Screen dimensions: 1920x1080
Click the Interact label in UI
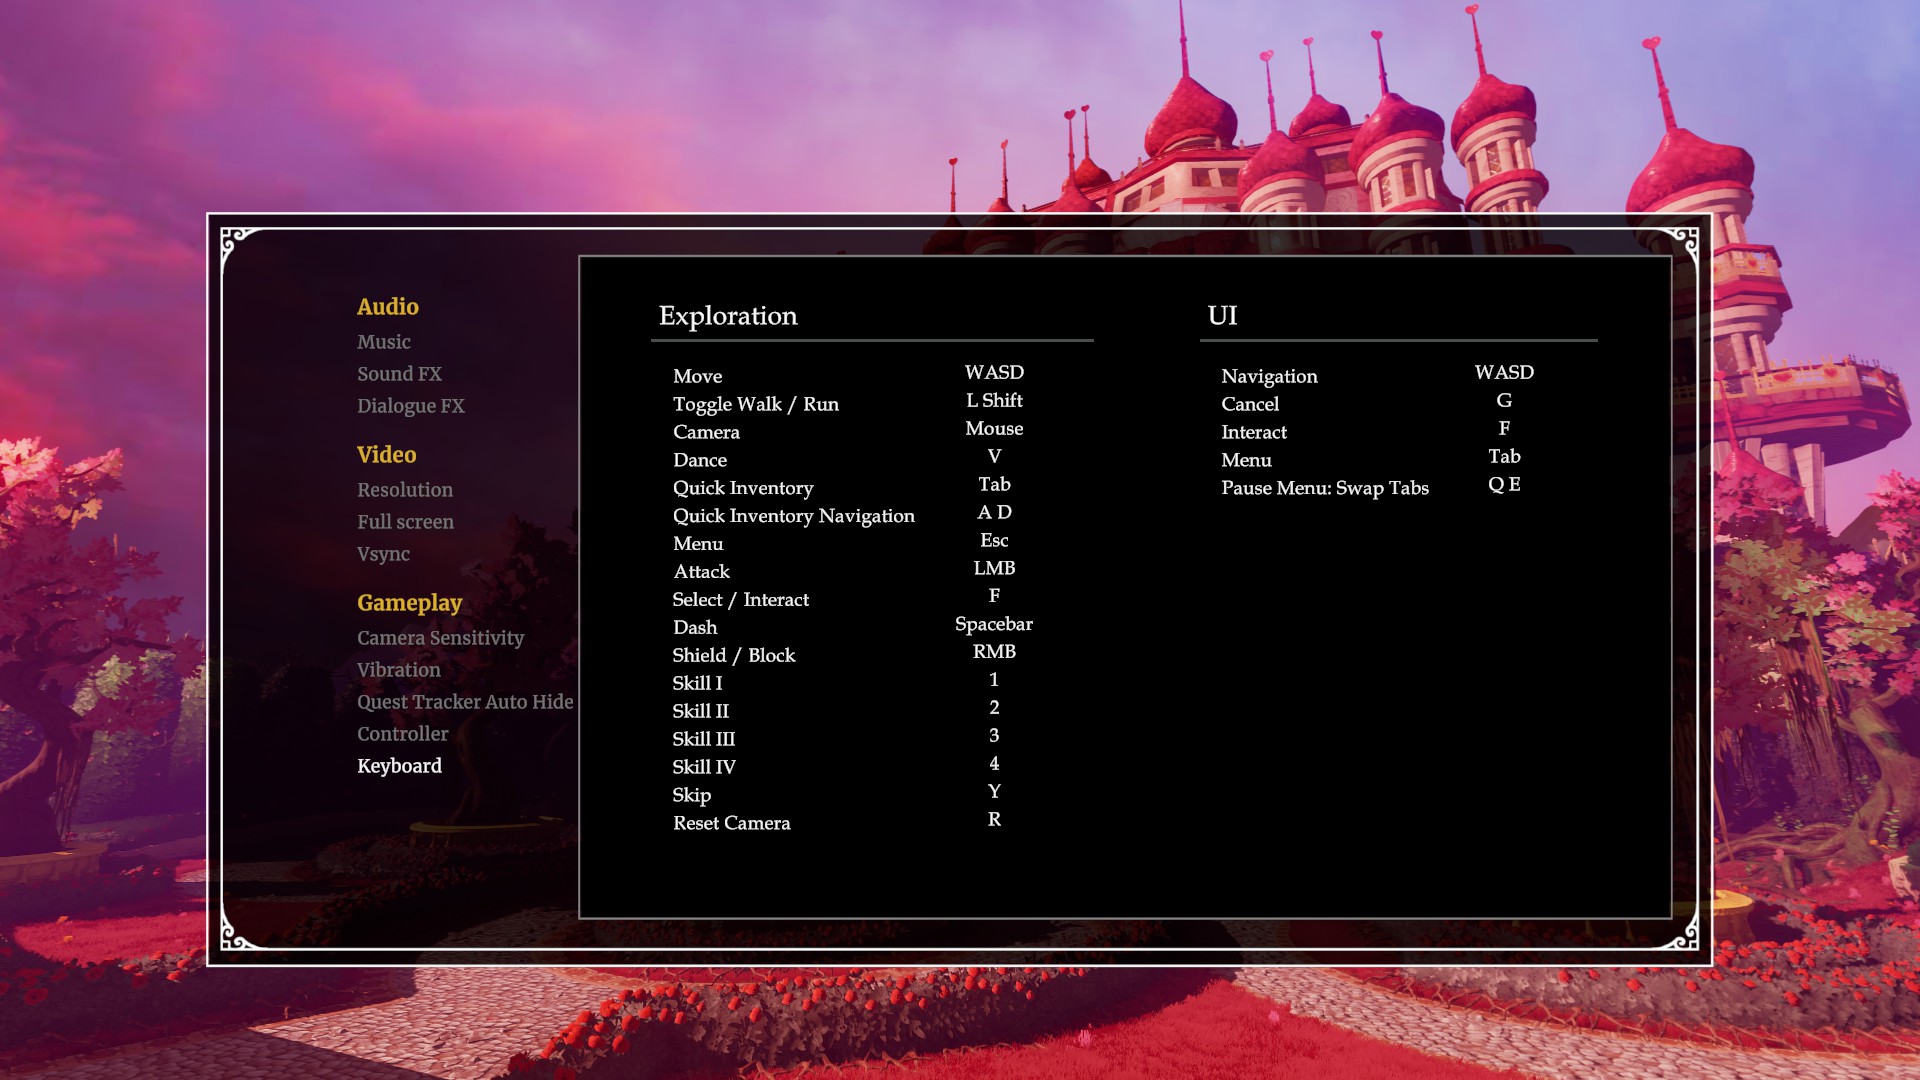1253,432
